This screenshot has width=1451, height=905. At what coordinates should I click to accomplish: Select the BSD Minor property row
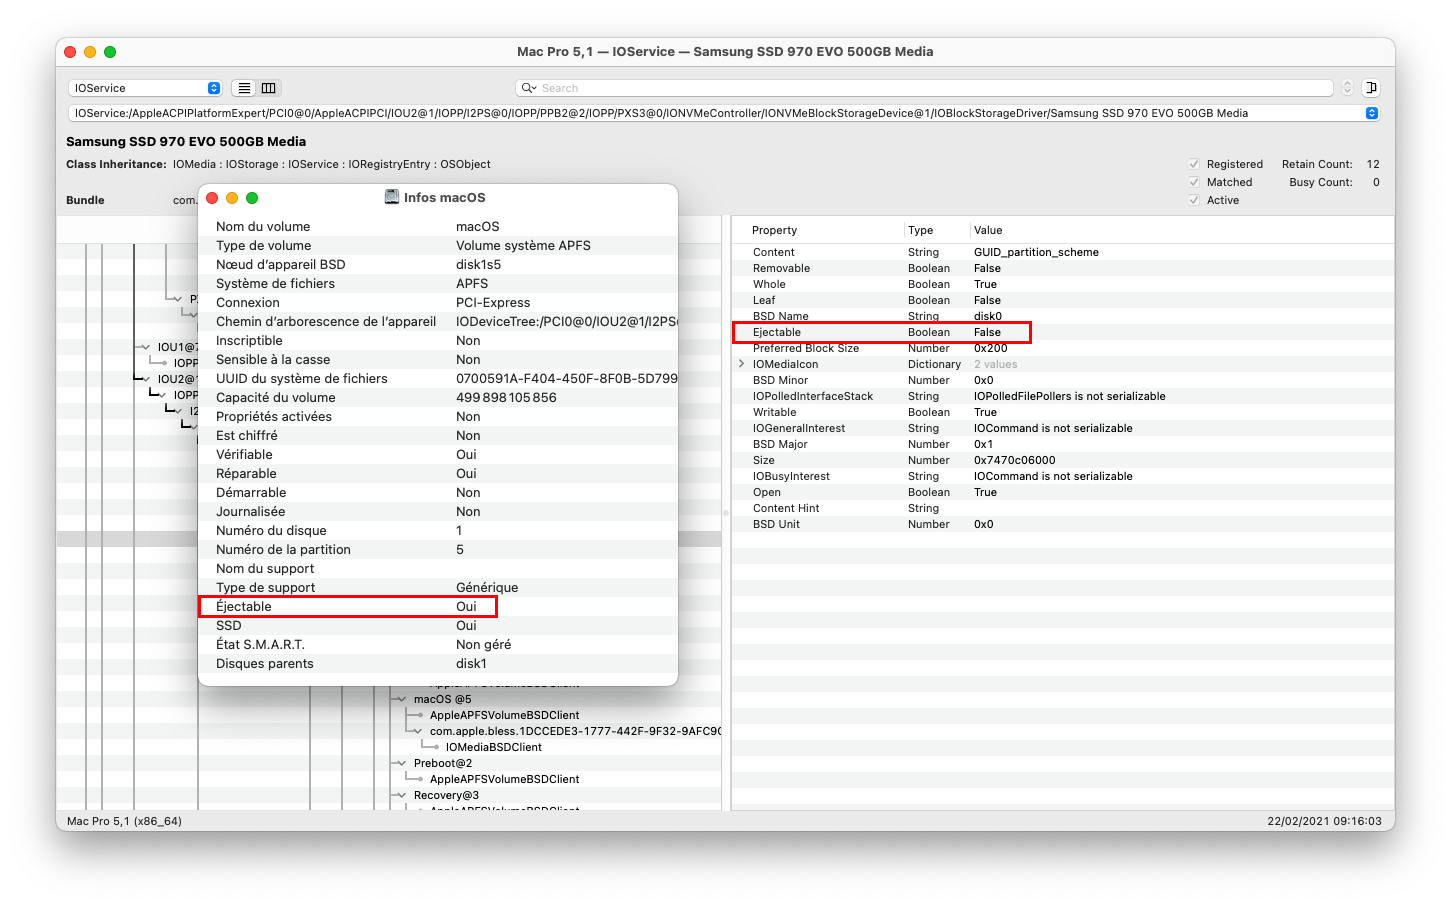coord(1063,380)
